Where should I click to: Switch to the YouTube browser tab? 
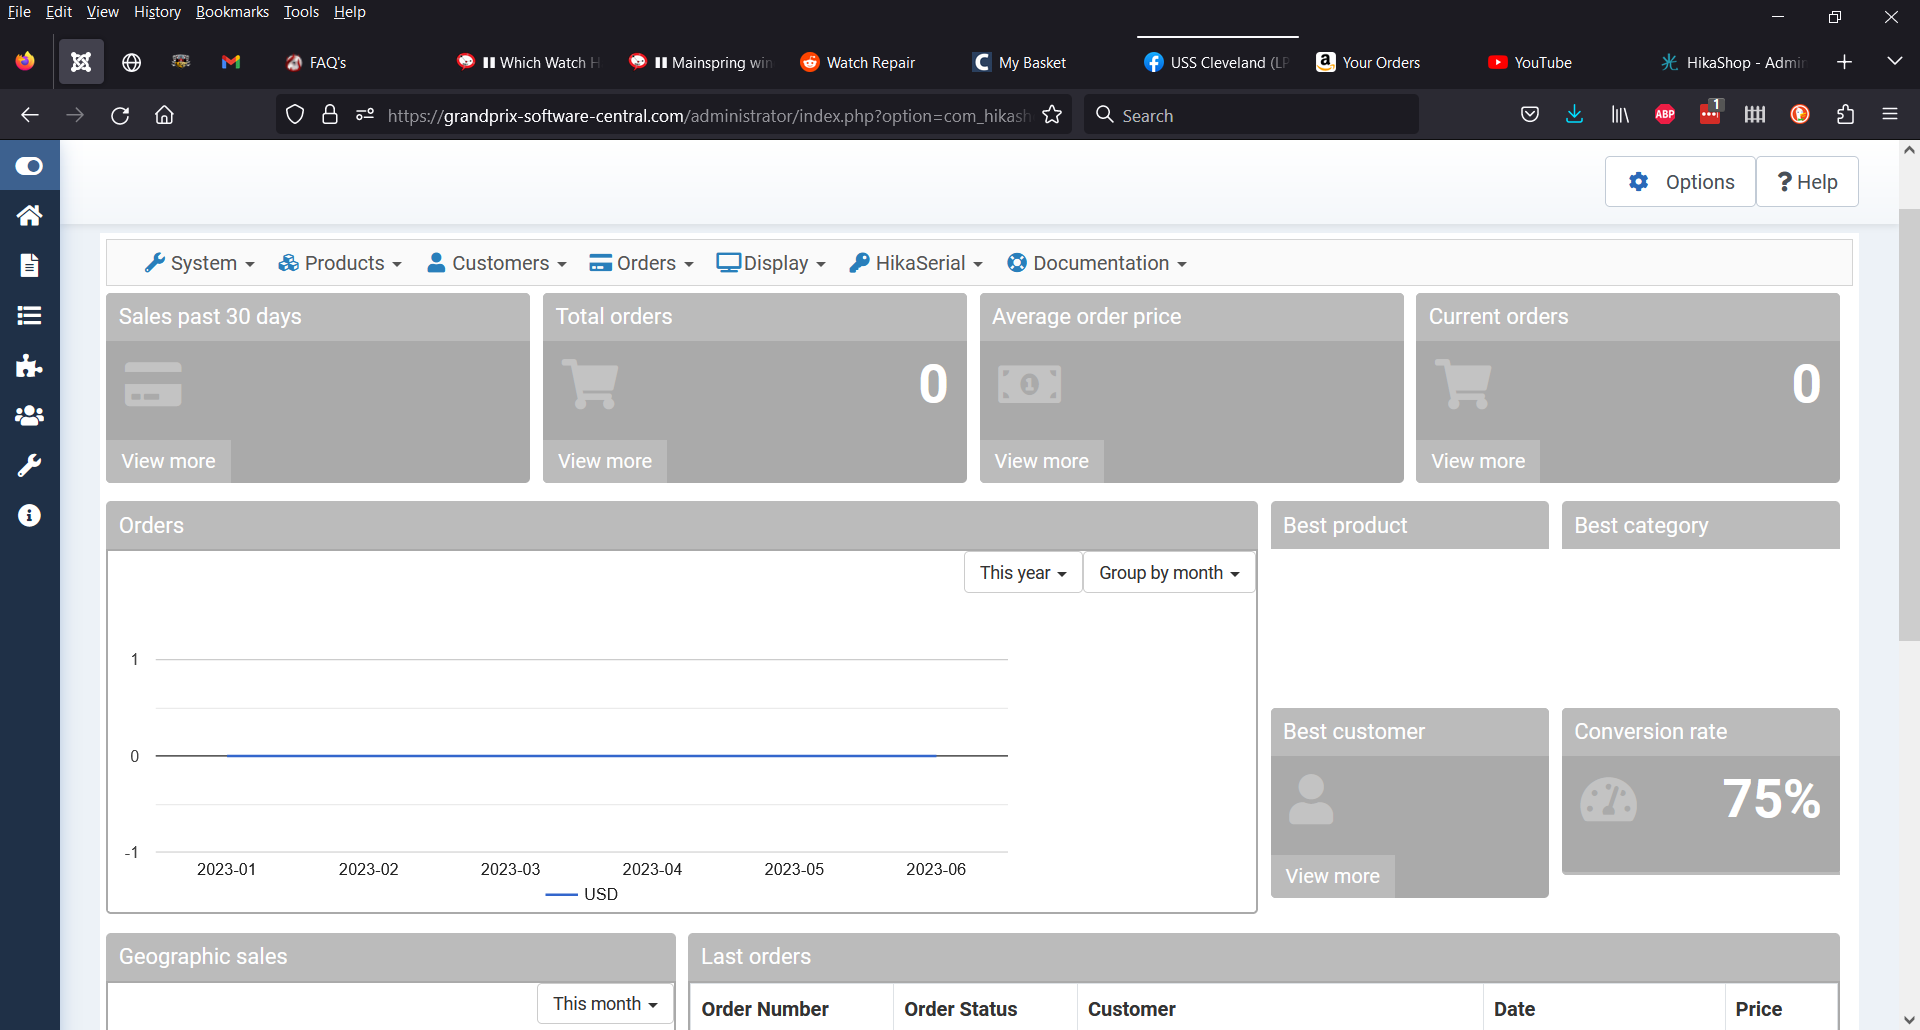pyautogui.click(x=1542, y=62)
